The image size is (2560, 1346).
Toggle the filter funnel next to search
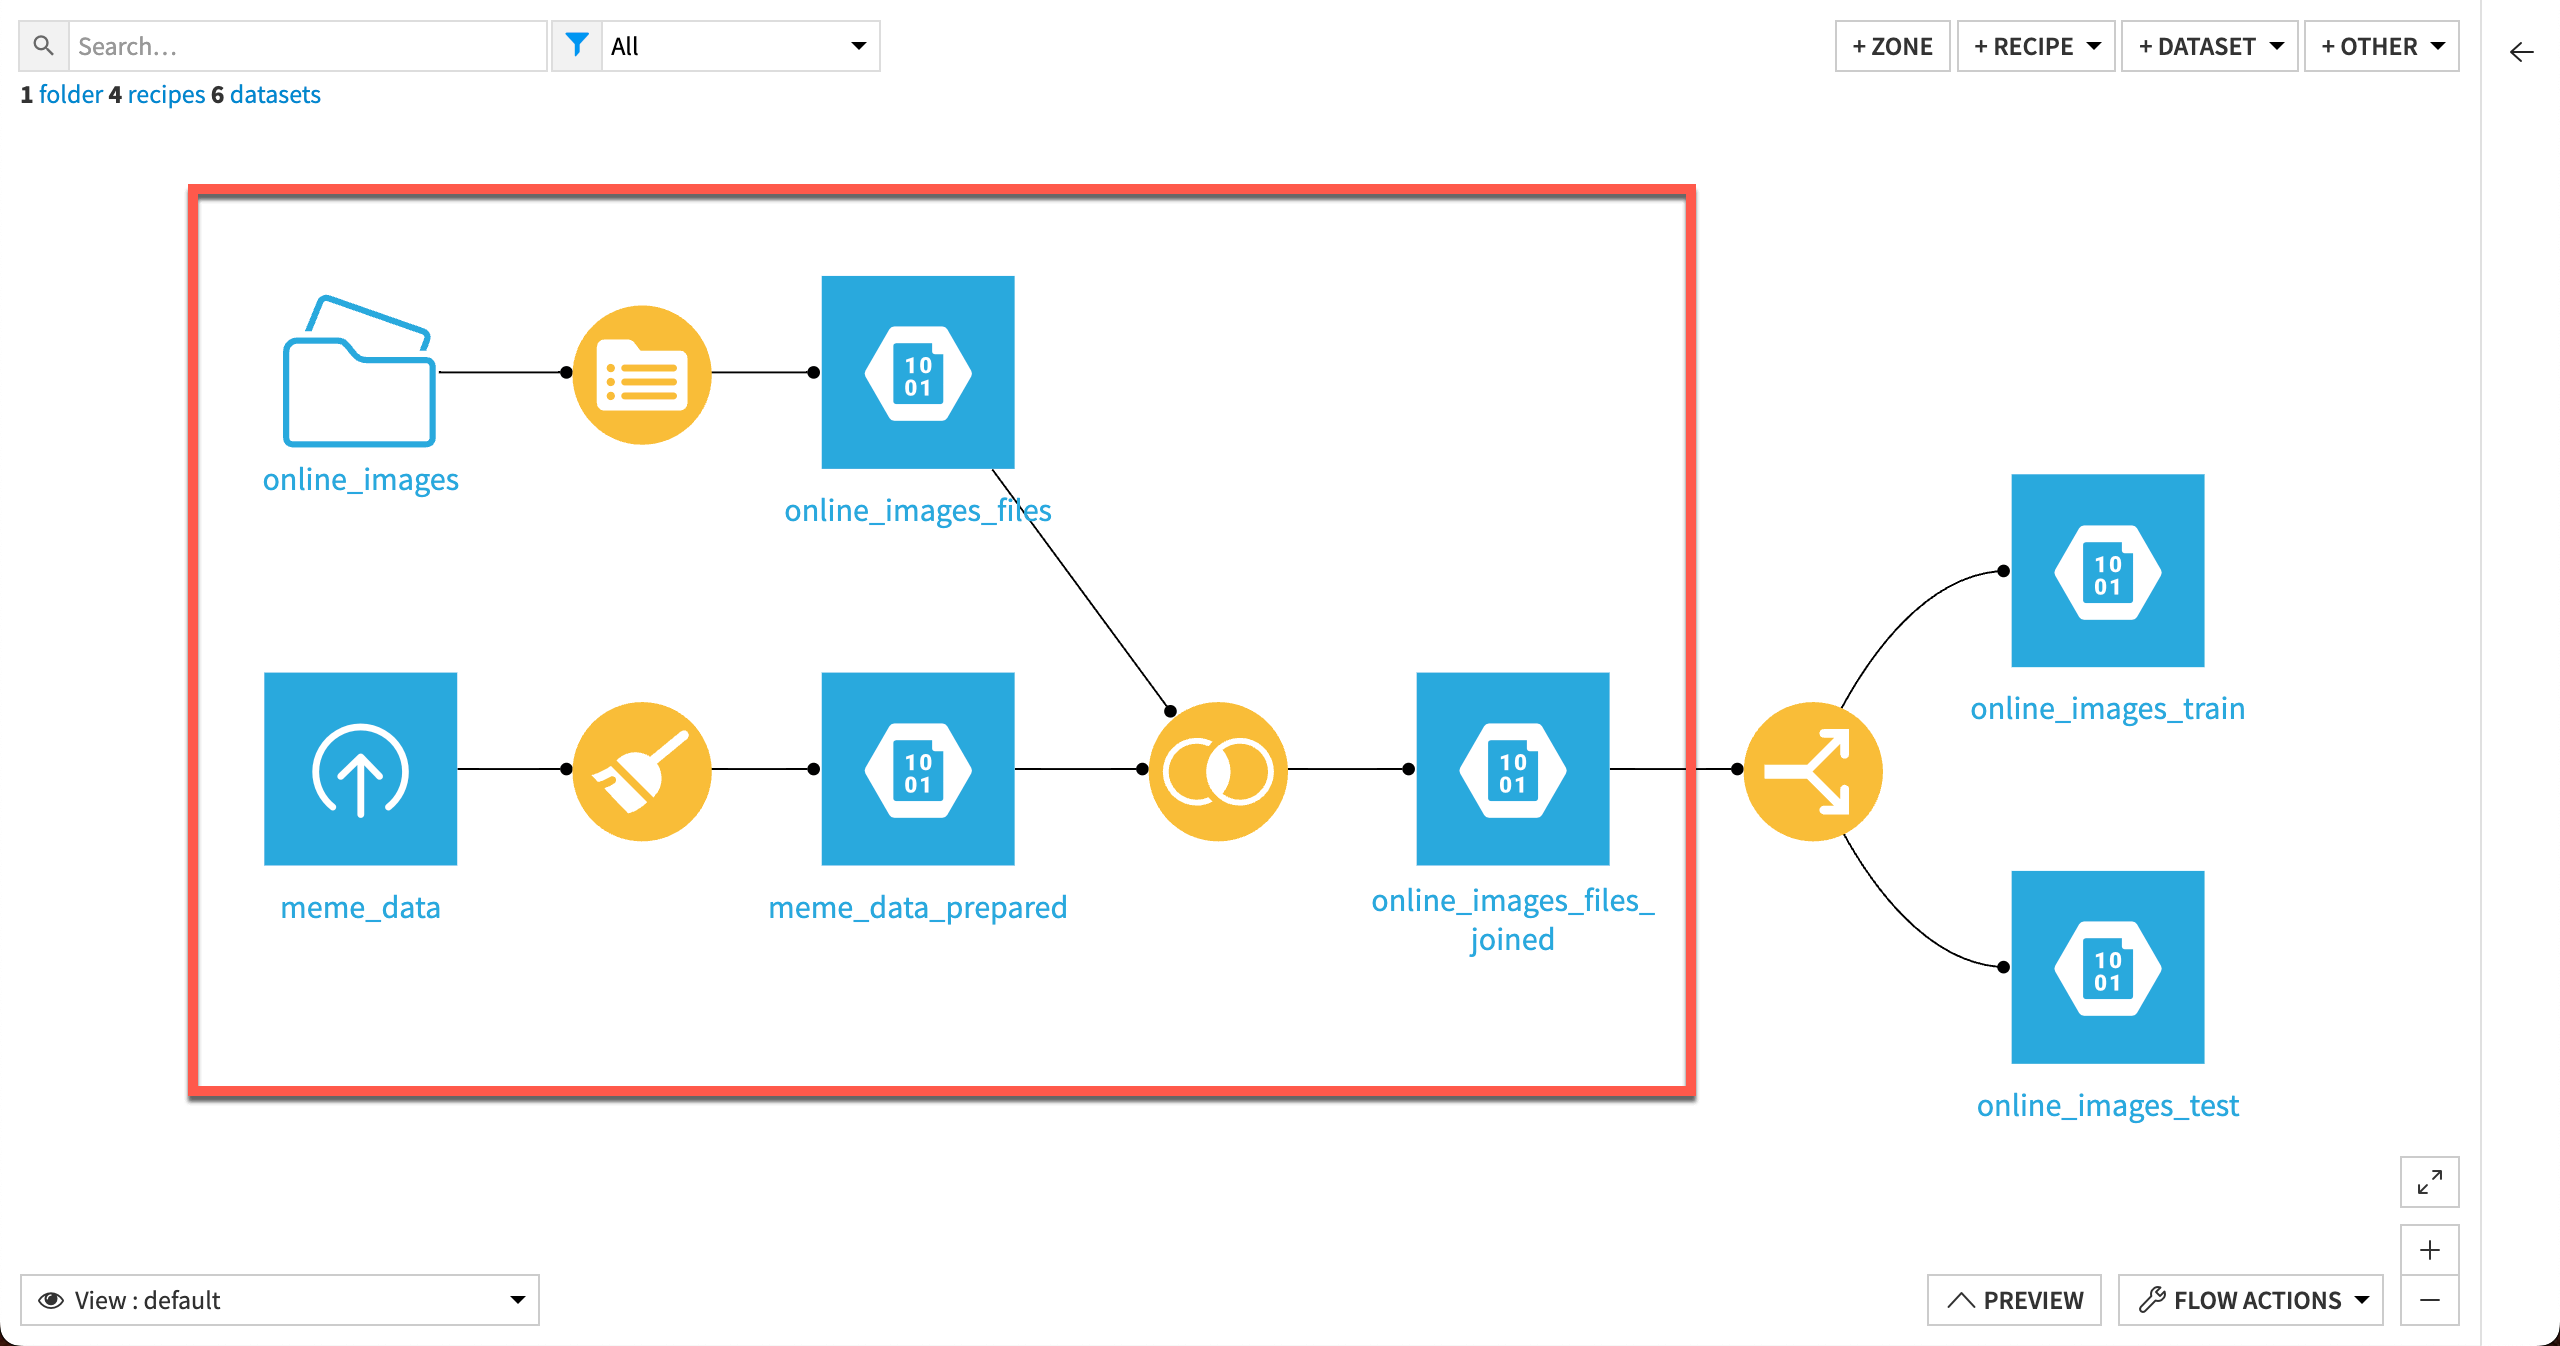coord(578,45)
